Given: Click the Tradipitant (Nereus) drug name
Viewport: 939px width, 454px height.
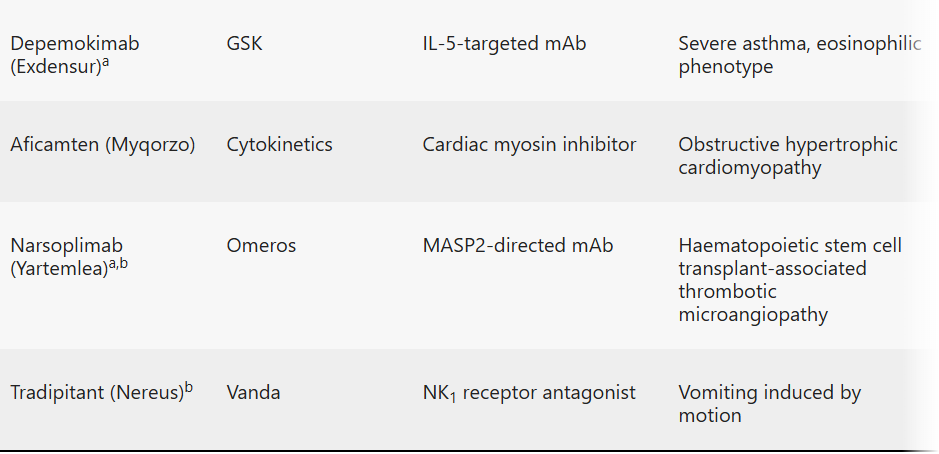Looking at the screenshot, I should coord(96,393).
